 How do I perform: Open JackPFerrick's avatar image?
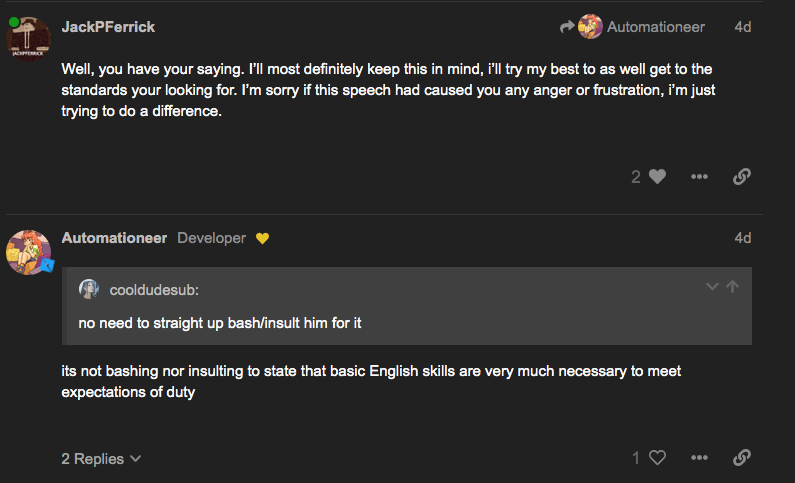pyautogui.click(x=30, y=37)
